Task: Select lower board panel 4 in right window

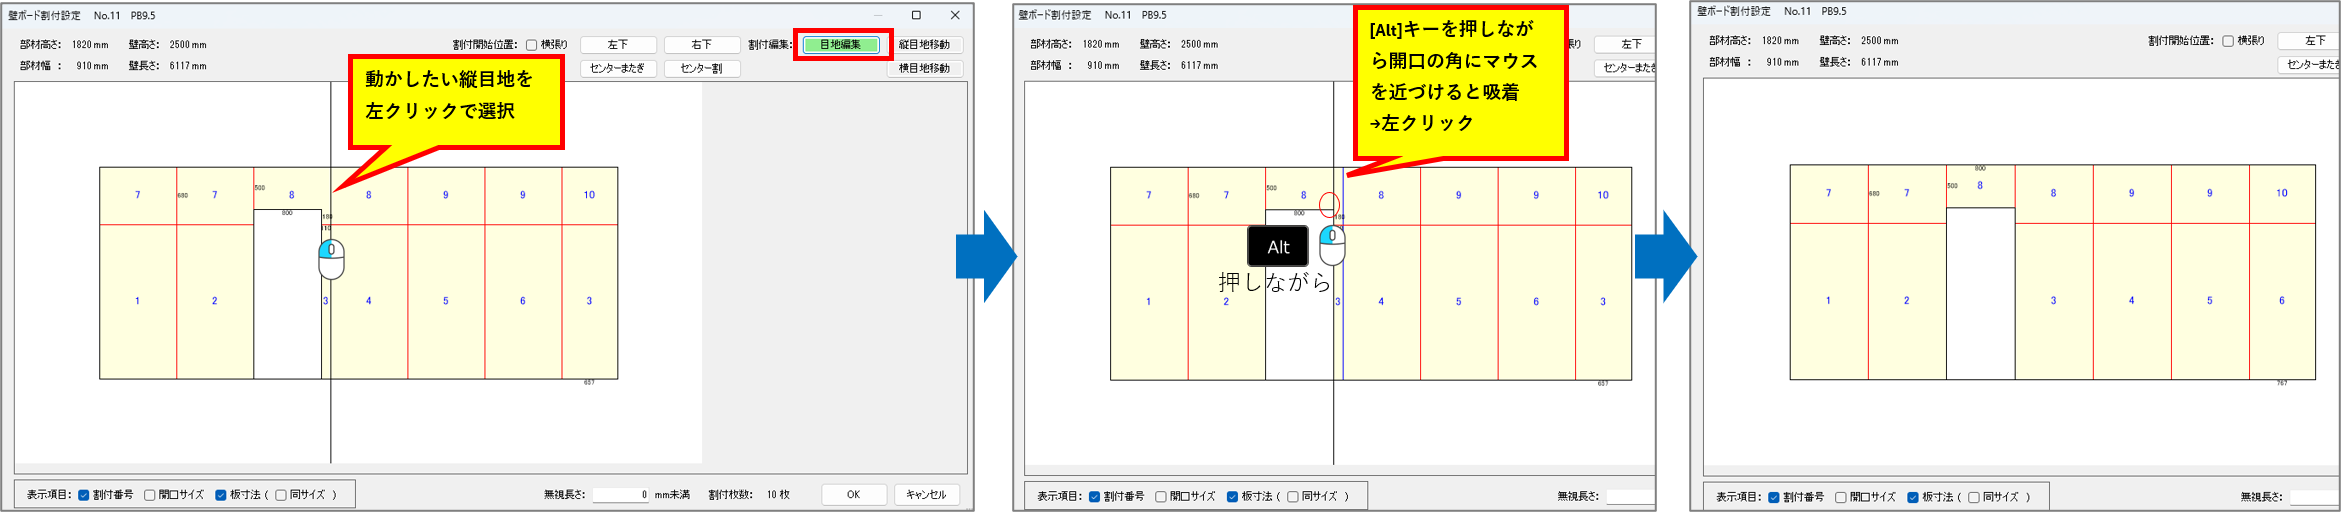Action: 2132,301
